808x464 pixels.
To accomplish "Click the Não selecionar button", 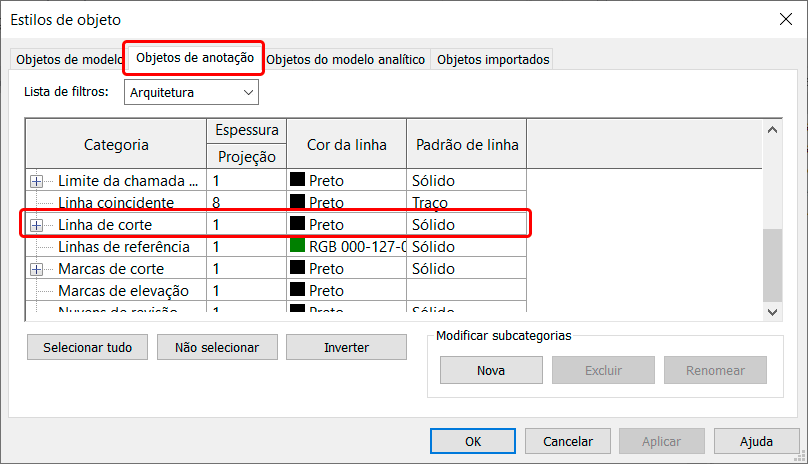I will (217, 347).
